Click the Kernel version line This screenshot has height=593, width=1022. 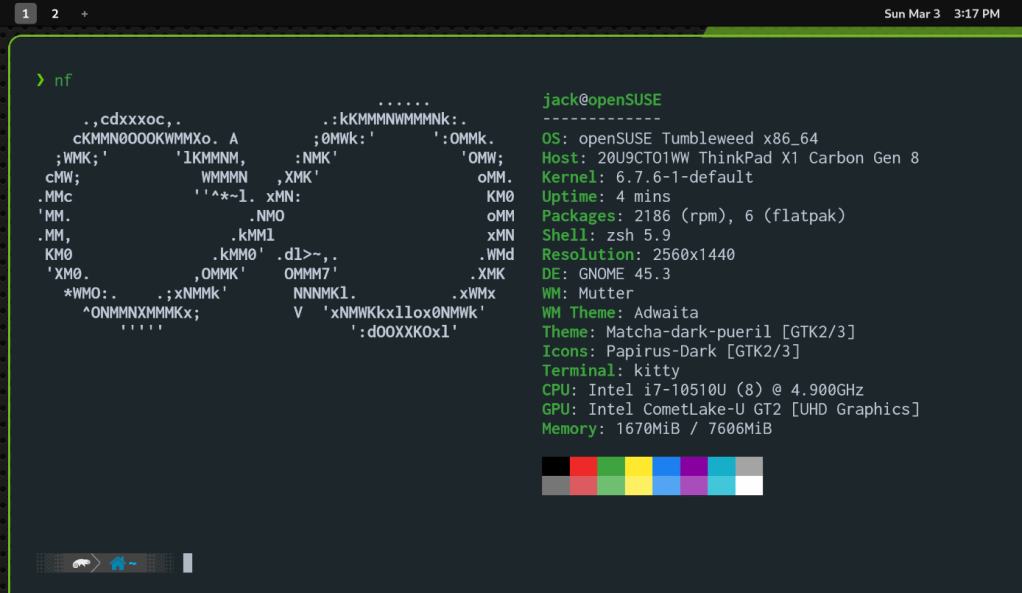[647, 177]
